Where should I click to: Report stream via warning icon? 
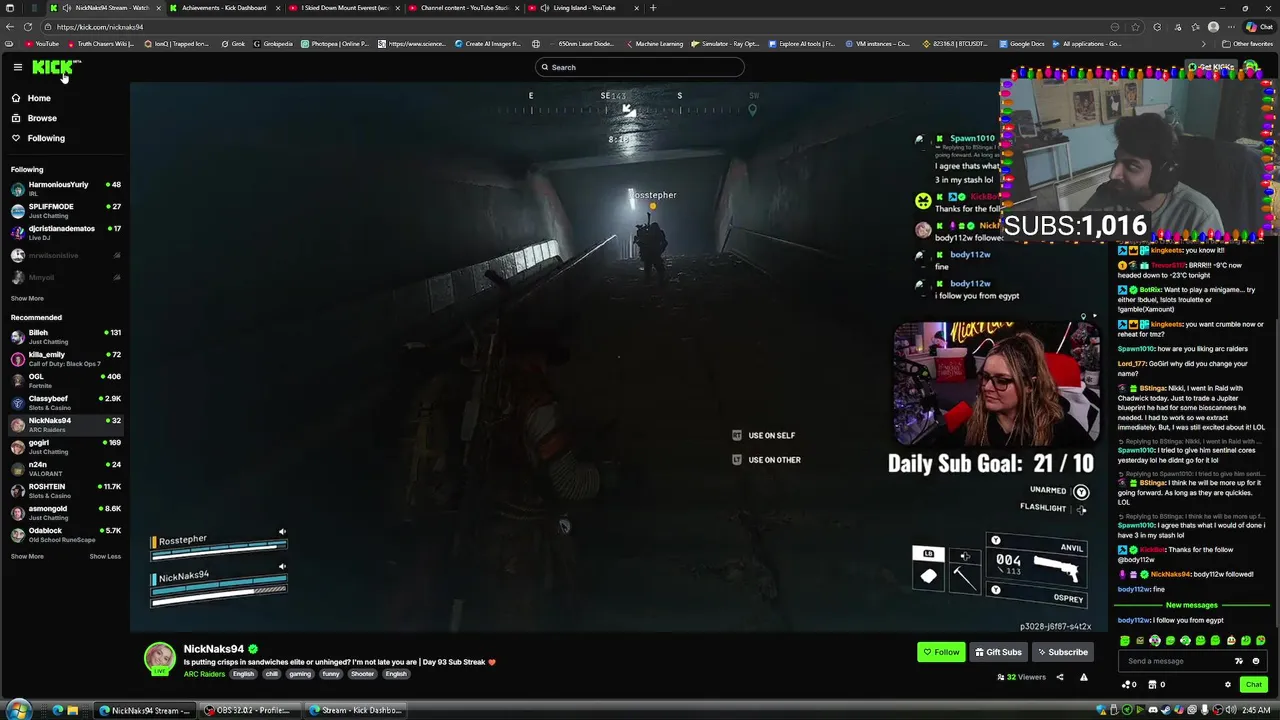tap(1083, 677)
